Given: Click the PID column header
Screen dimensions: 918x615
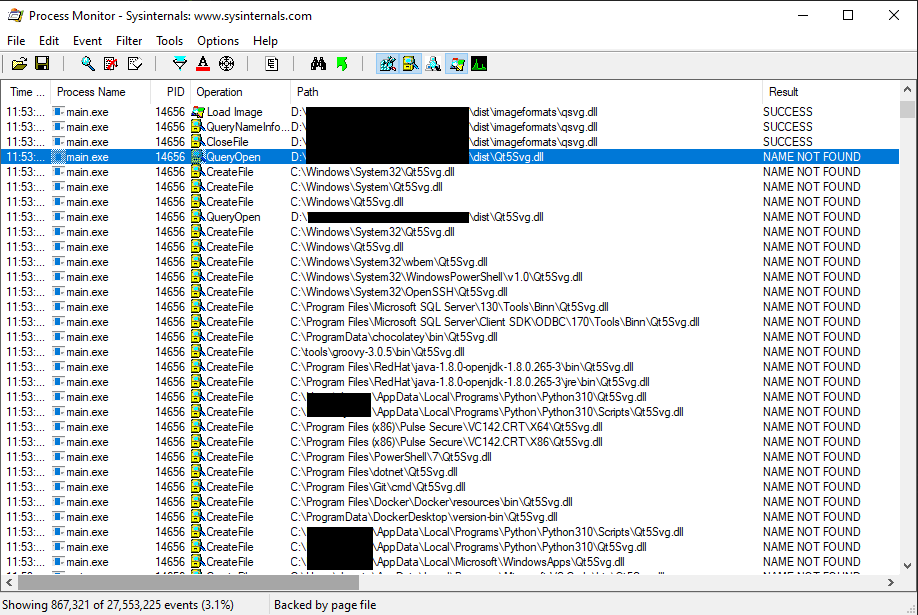Looking at the screenshot, I should click(170, 92).
